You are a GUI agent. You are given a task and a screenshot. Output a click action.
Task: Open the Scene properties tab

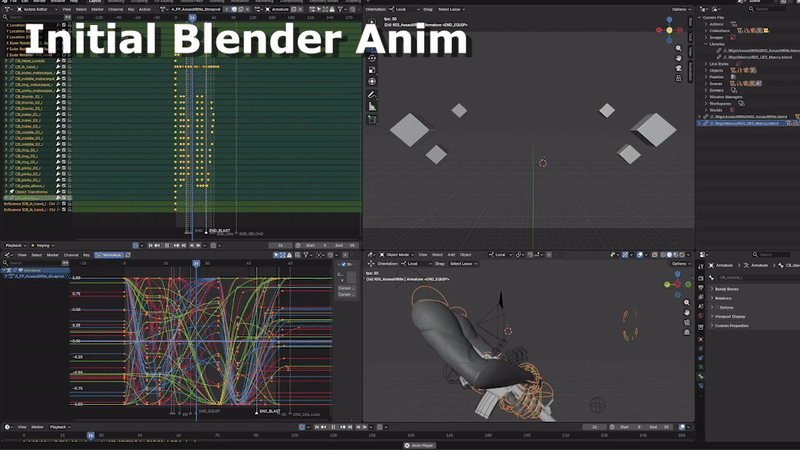[701, 307]
